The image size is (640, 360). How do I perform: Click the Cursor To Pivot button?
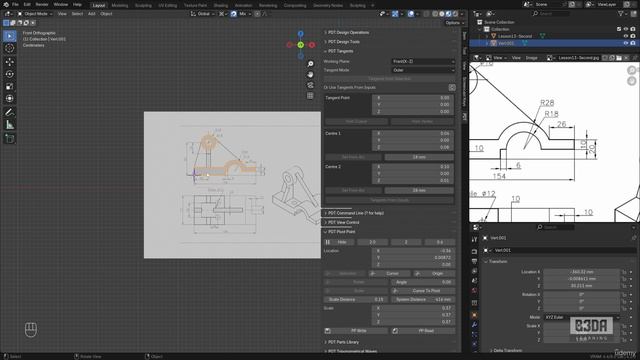point(423,291)
